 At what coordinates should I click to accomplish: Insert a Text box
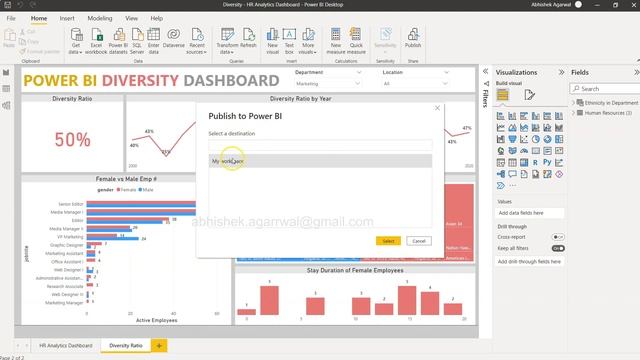289,41
